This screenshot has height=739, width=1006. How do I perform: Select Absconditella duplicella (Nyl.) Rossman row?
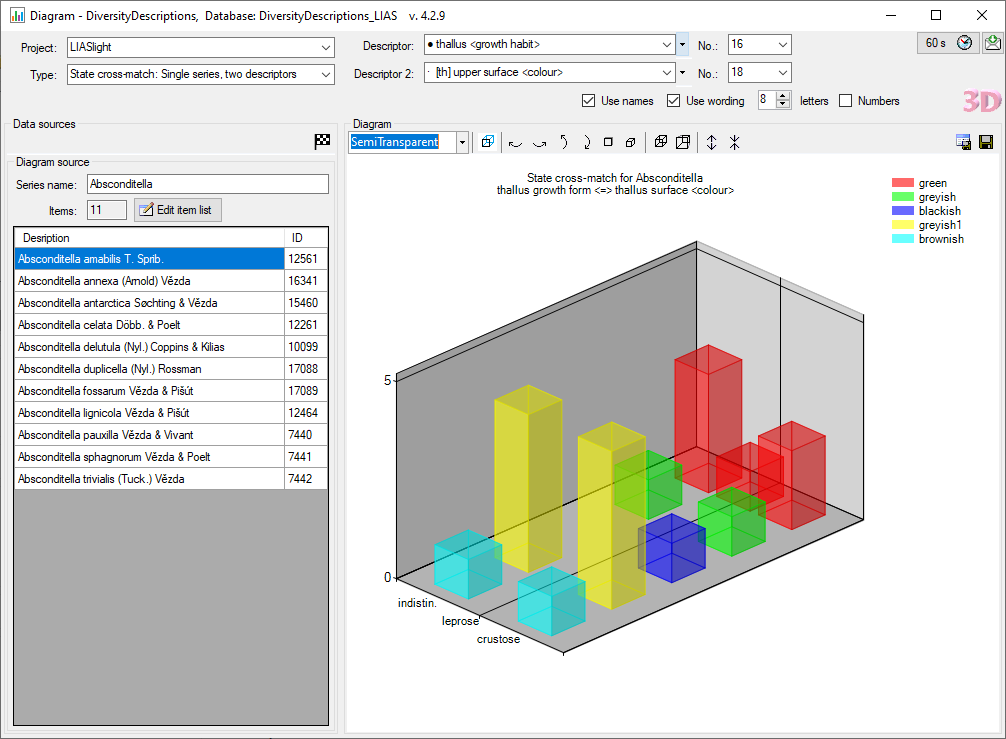[149, 369]
